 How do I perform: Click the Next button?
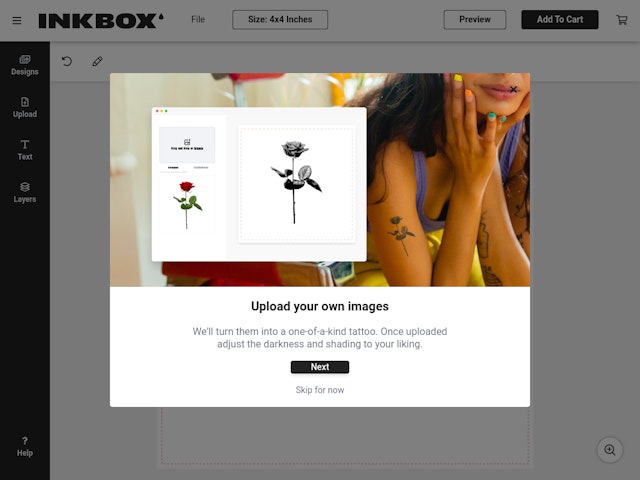[320, 367]
